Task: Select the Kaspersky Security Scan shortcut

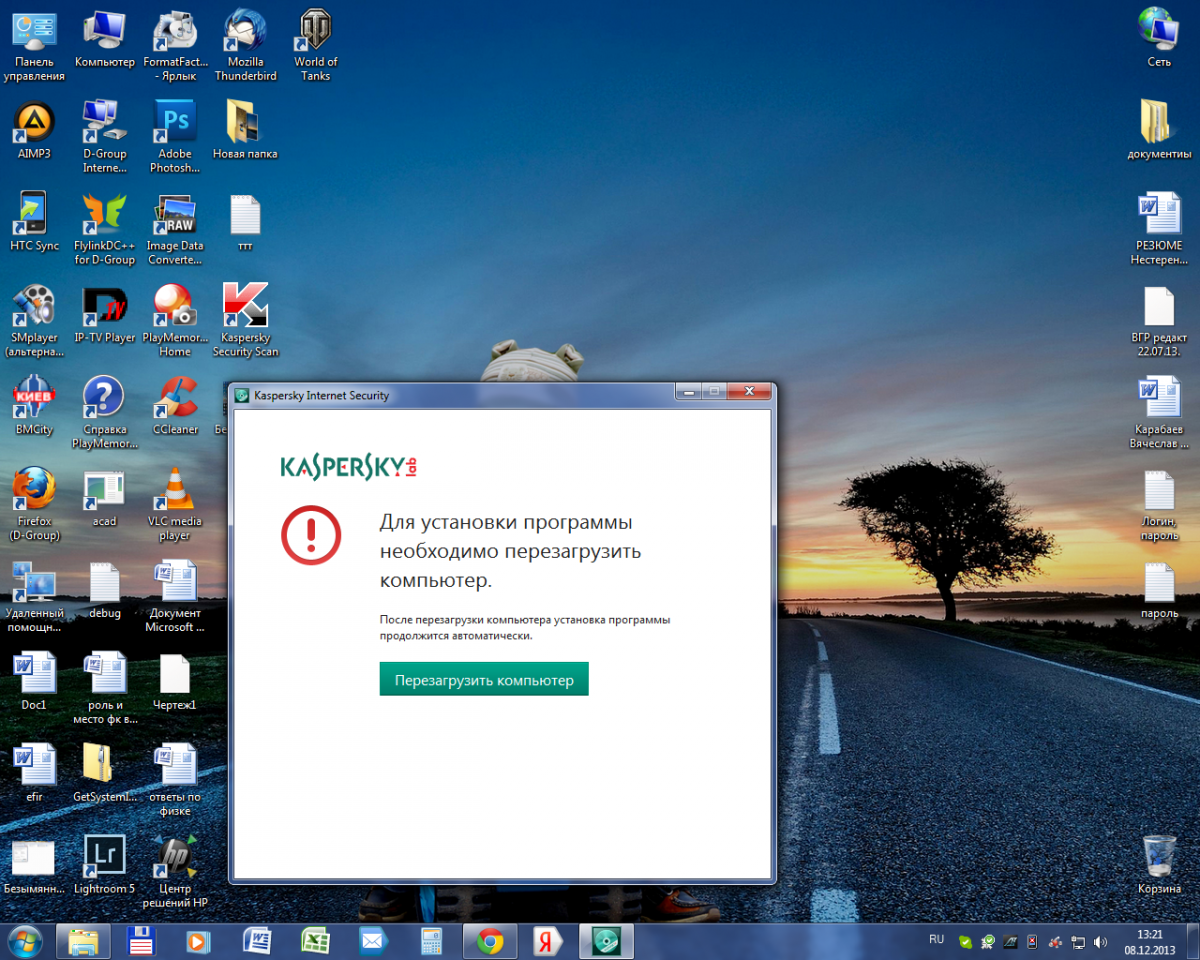Action: tap(245, 321)
